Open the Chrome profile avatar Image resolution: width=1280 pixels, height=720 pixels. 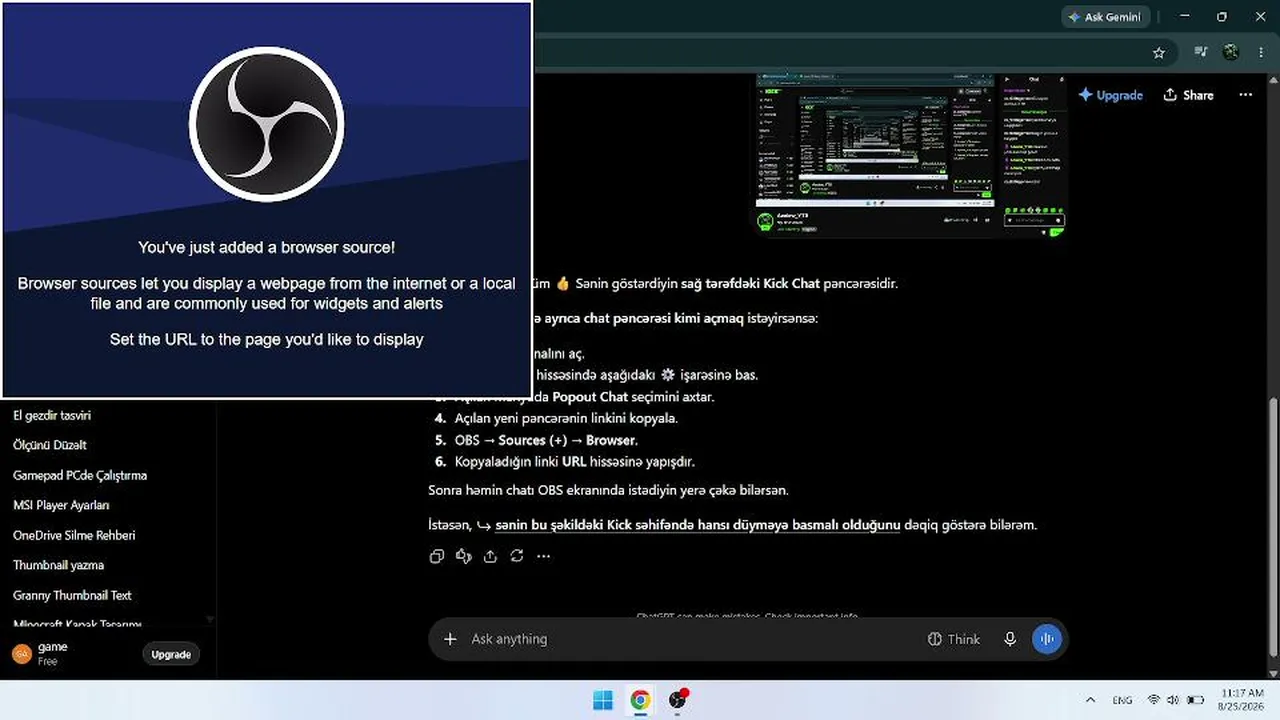1231,53
